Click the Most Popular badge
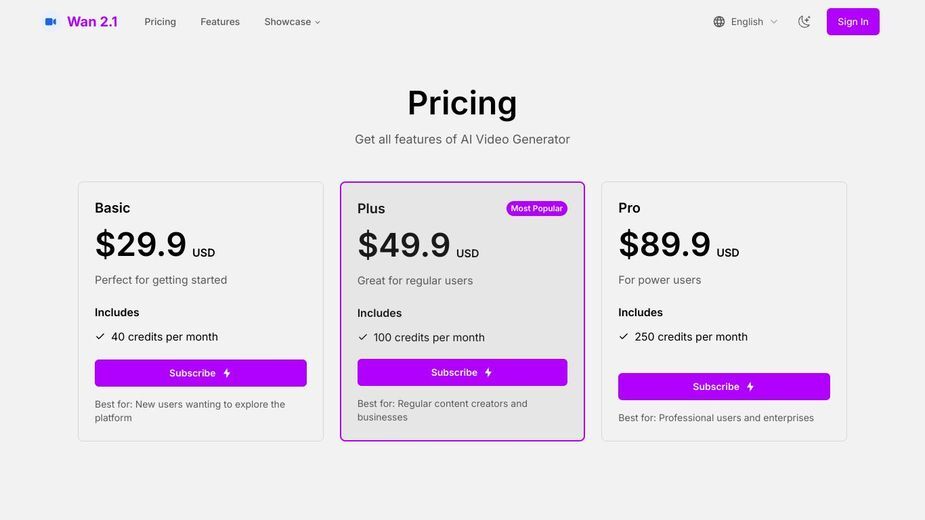Viewport: 925px width, 520px height. 536,208
